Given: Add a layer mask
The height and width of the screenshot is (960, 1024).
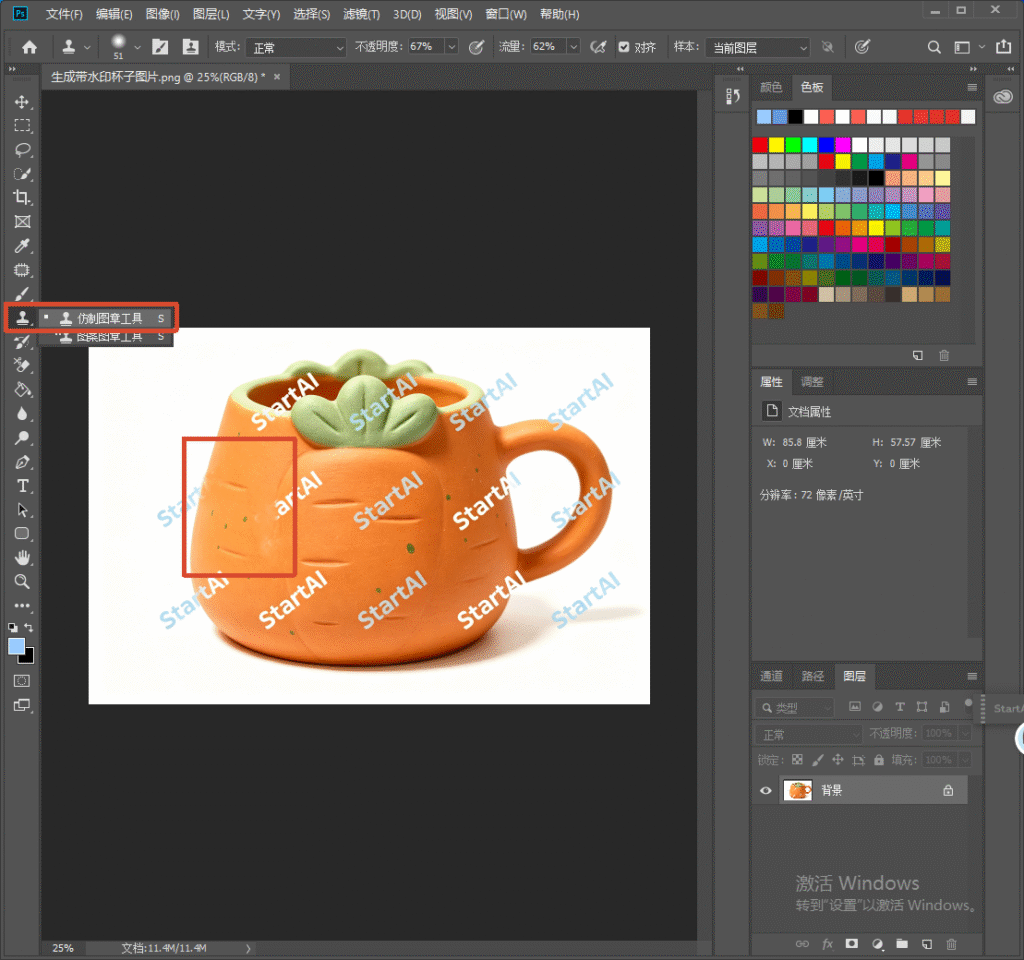Looking at the screenshot, I should point(852,944).
